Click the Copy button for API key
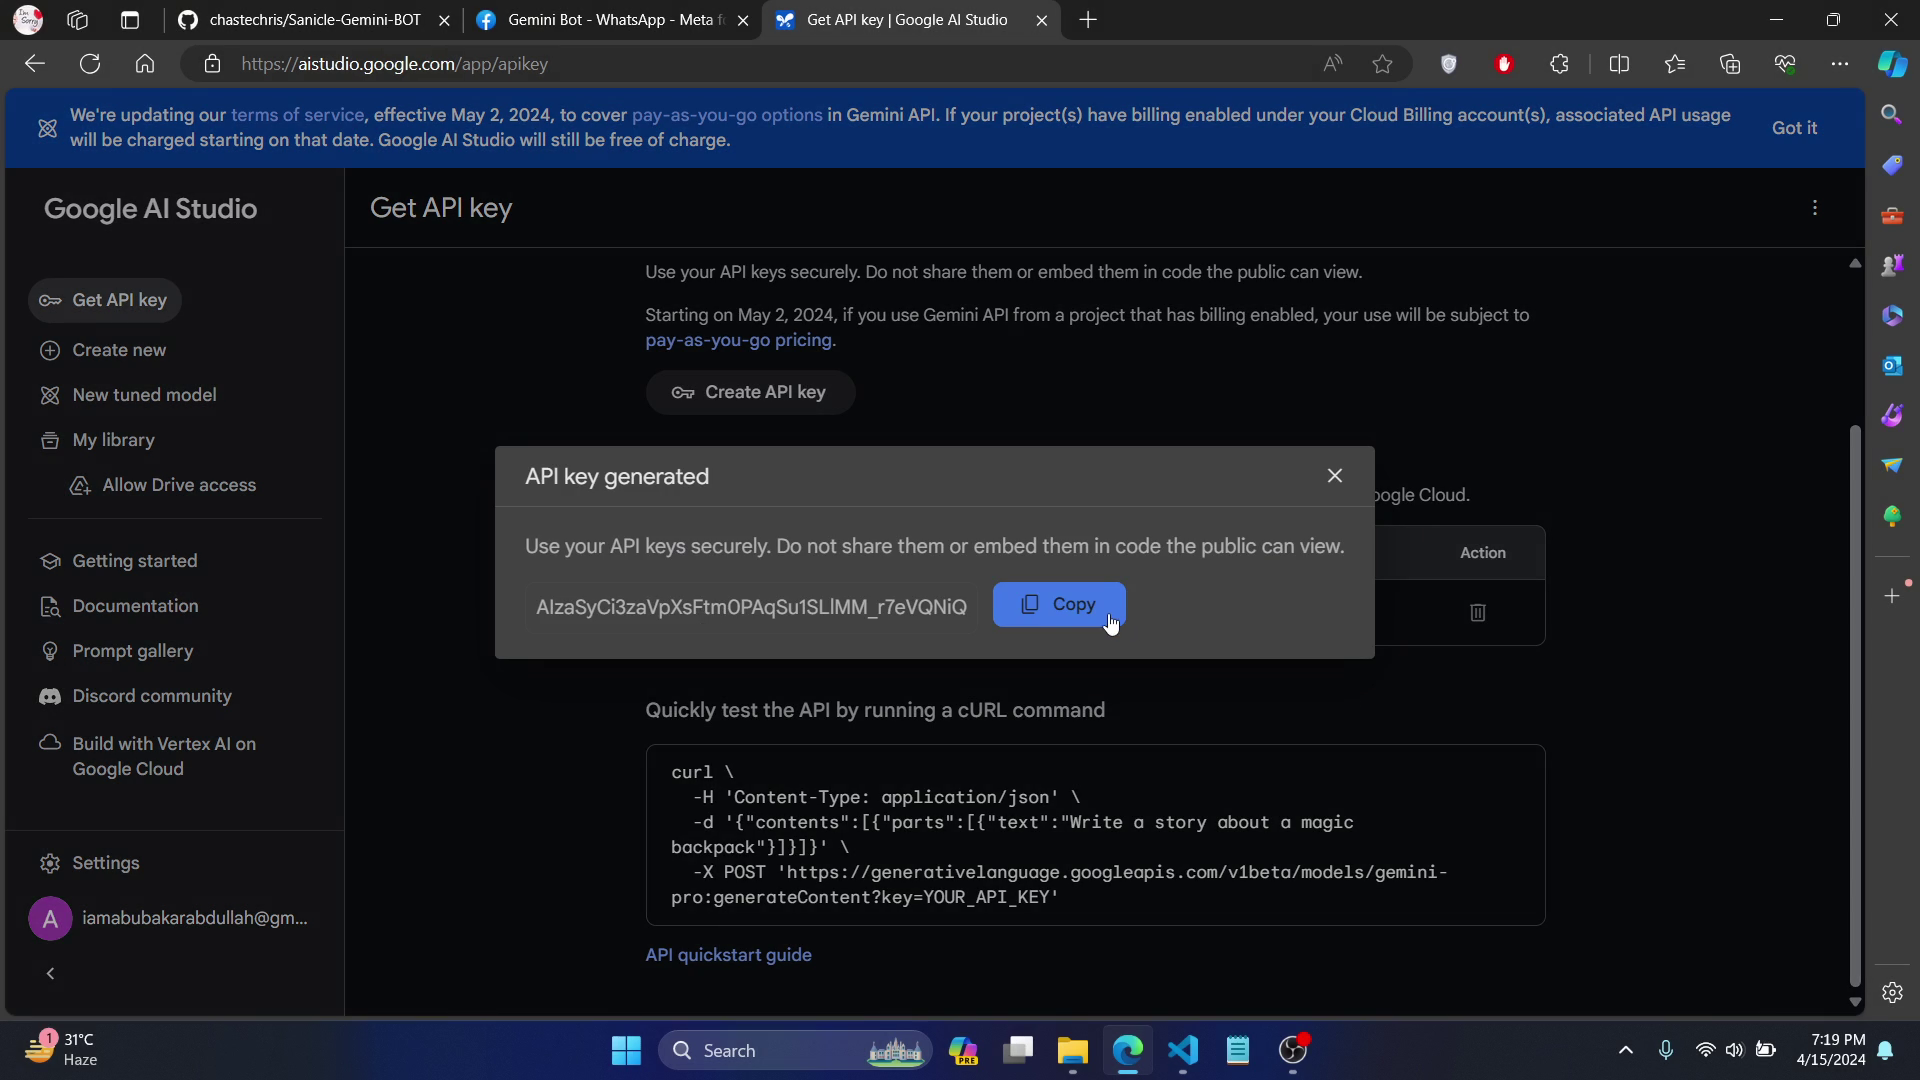This screenshot has height=1080, width=1920. [1058, 605]
